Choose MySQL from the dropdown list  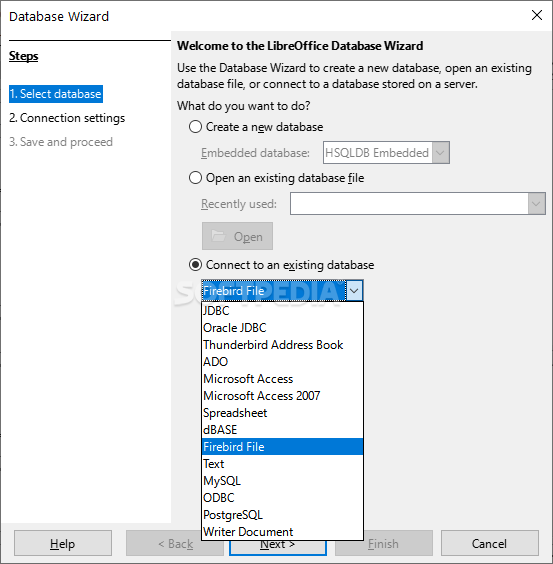pos(282,481)
